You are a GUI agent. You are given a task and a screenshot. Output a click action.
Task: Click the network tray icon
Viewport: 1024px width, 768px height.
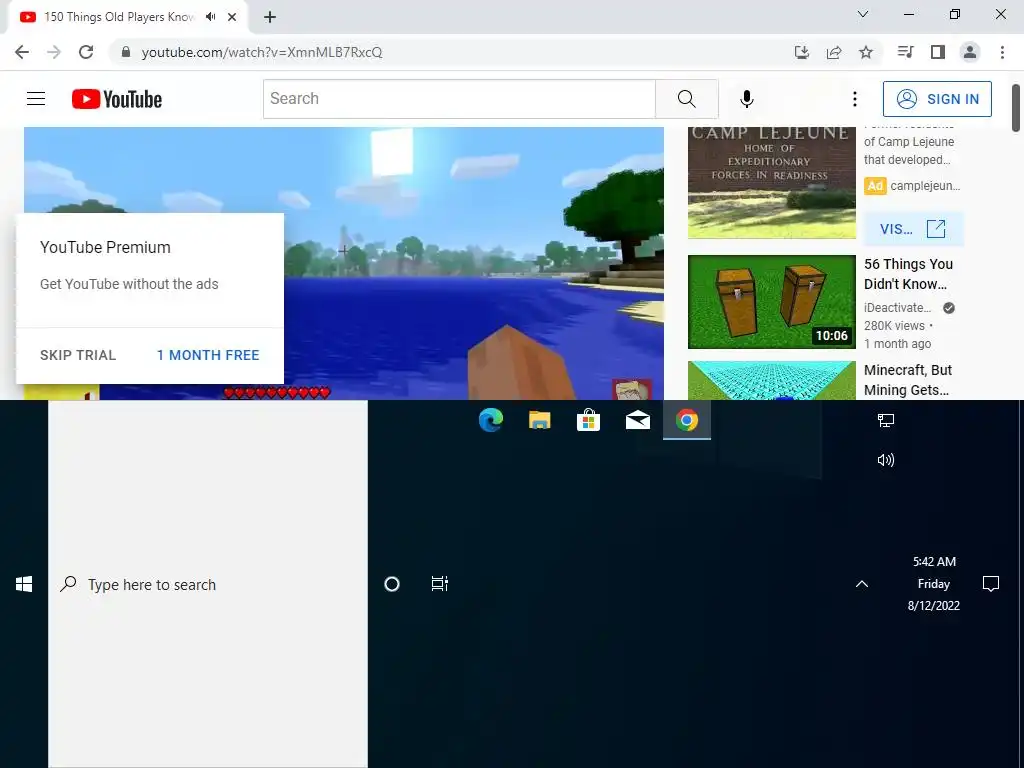(886, 421)
